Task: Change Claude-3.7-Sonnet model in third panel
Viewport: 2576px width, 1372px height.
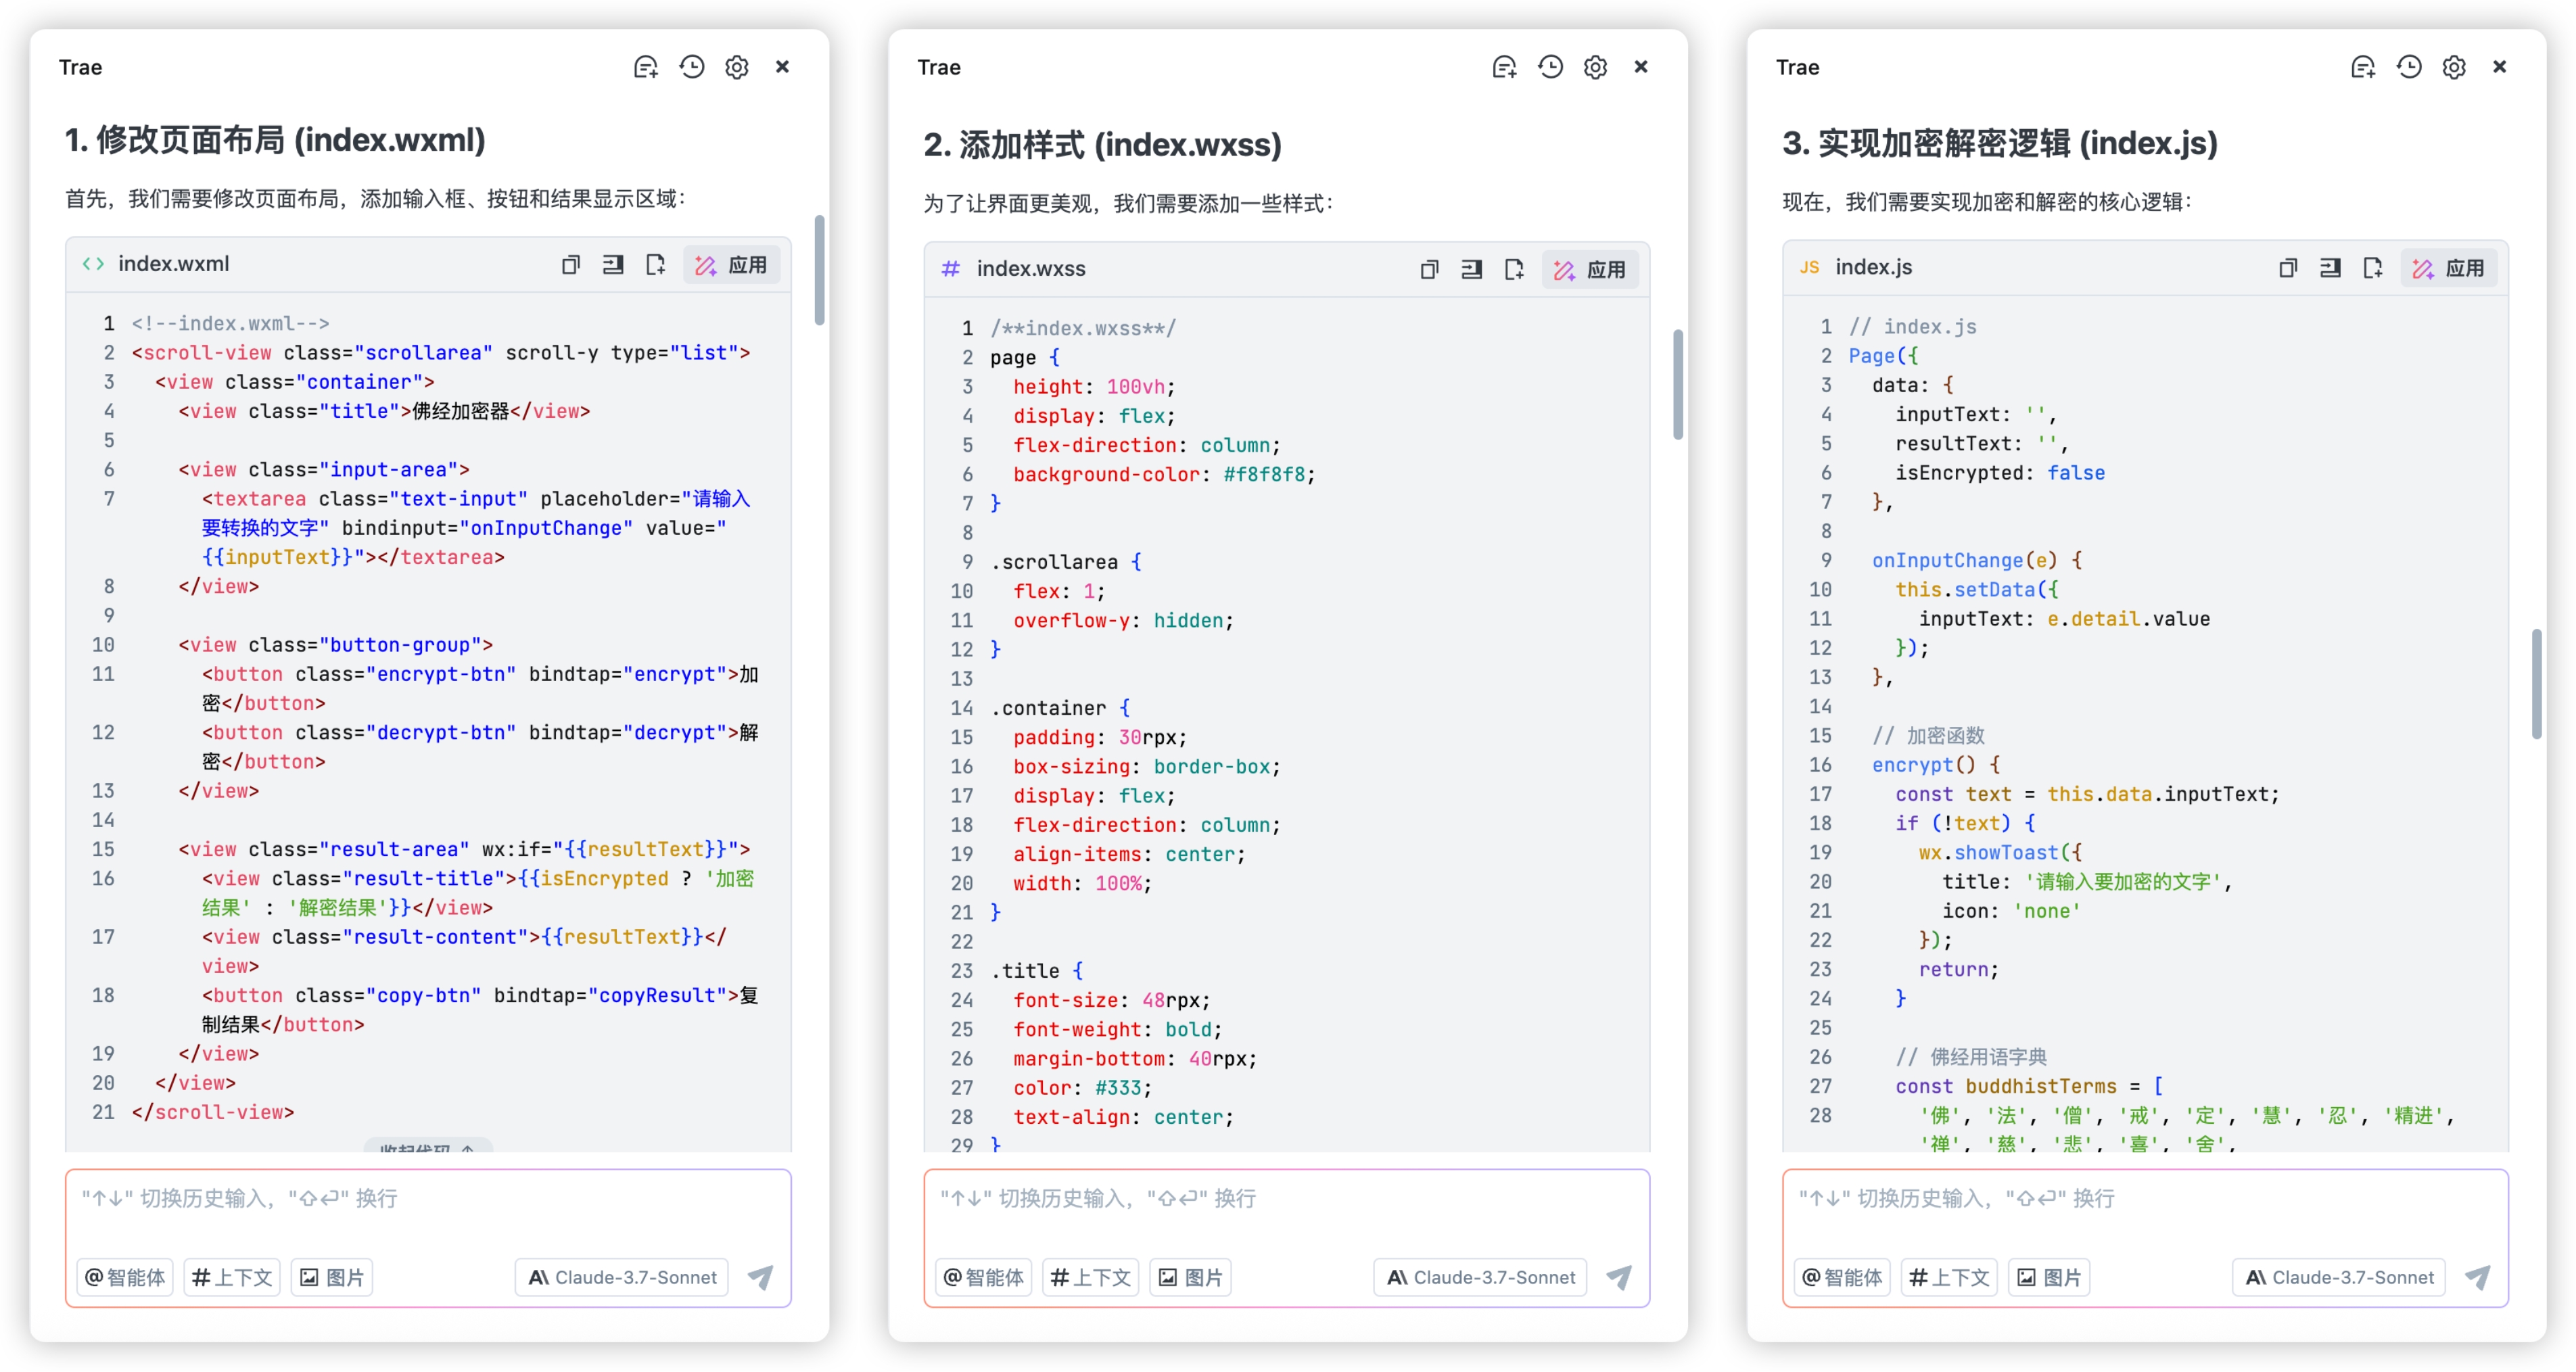Action: 2339,1277
